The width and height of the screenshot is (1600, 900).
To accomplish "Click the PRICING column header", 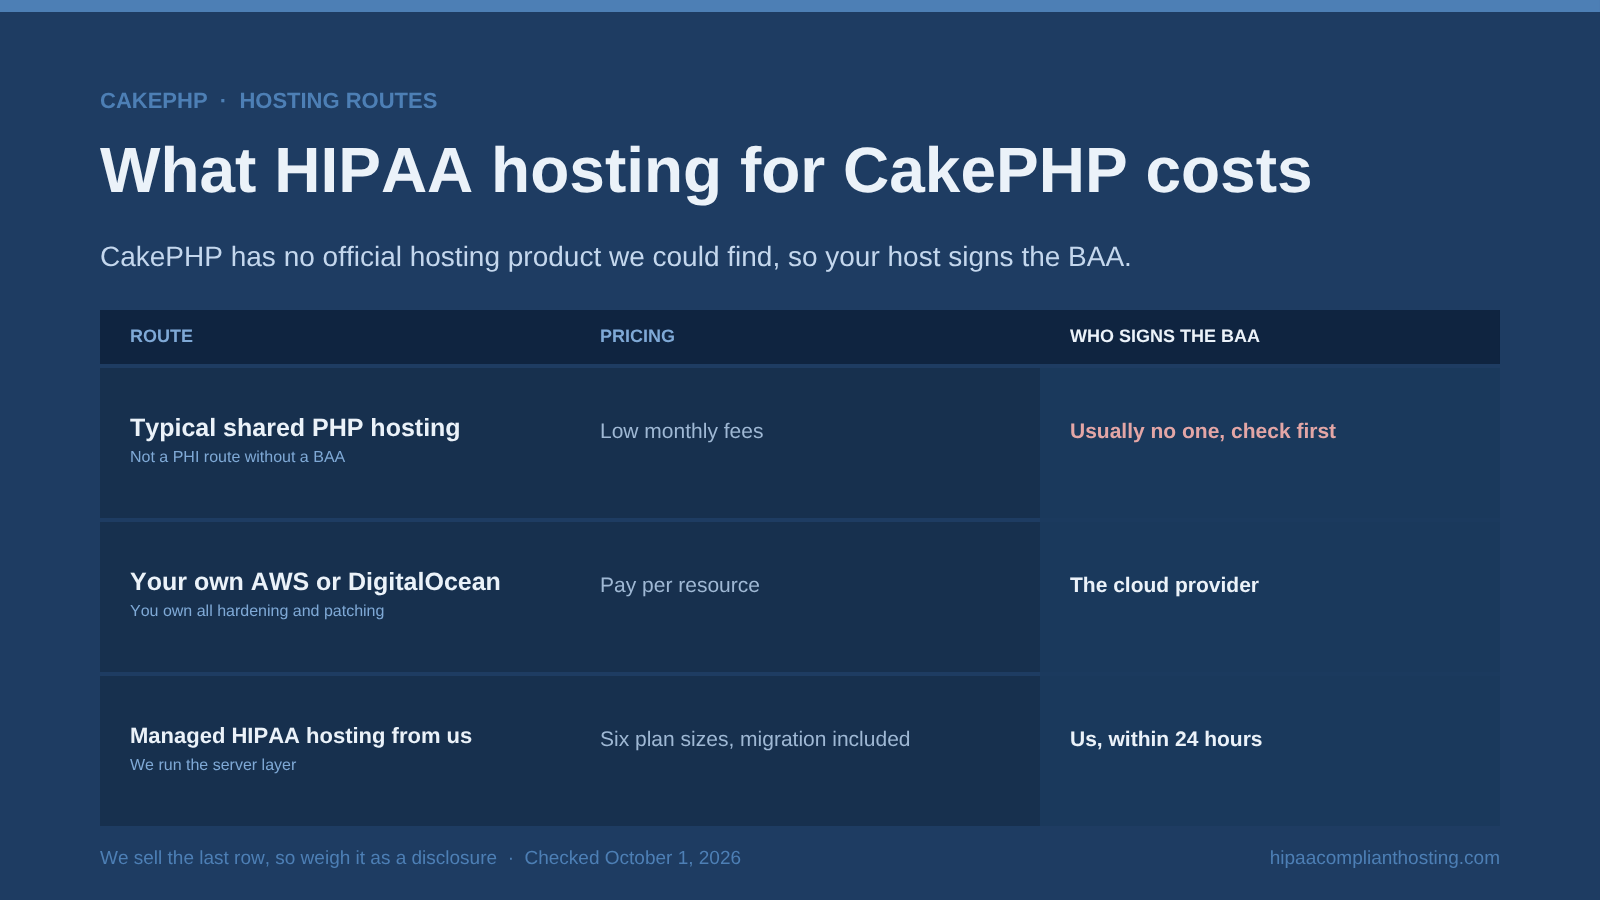I will click(637, 336).
